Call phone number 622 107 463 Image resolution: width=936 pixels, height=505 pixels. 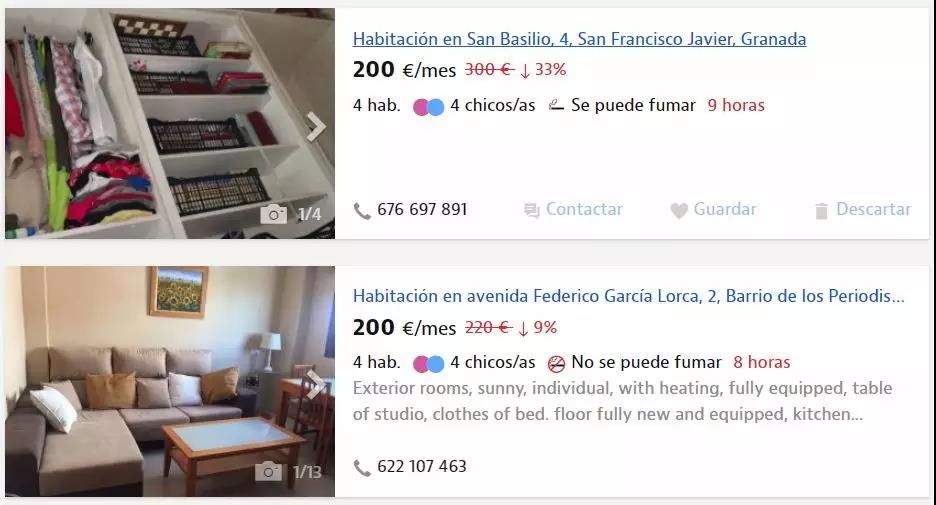(x=422, y=466)
